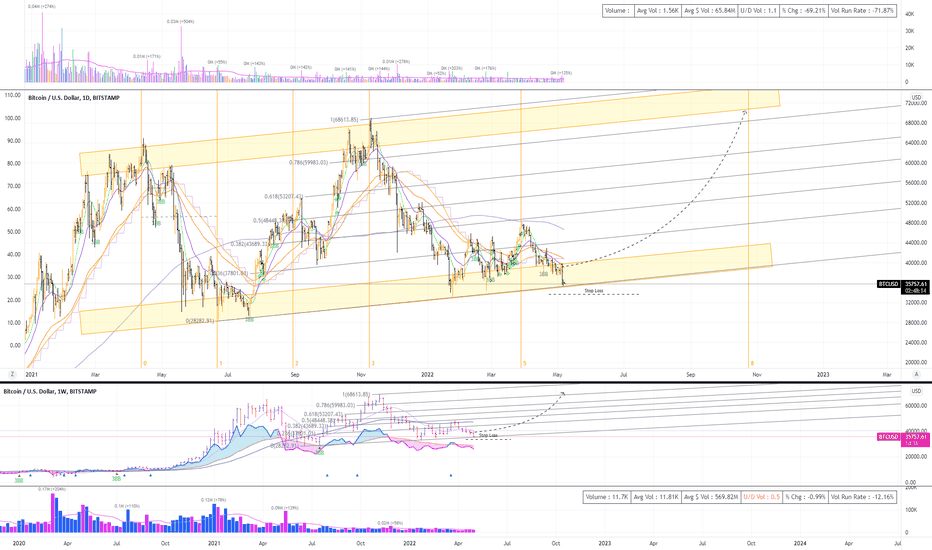The image size is (932, 550).
Task: Click the '72000.00' level on the daily price axis
Action: (x=916, y=103)
